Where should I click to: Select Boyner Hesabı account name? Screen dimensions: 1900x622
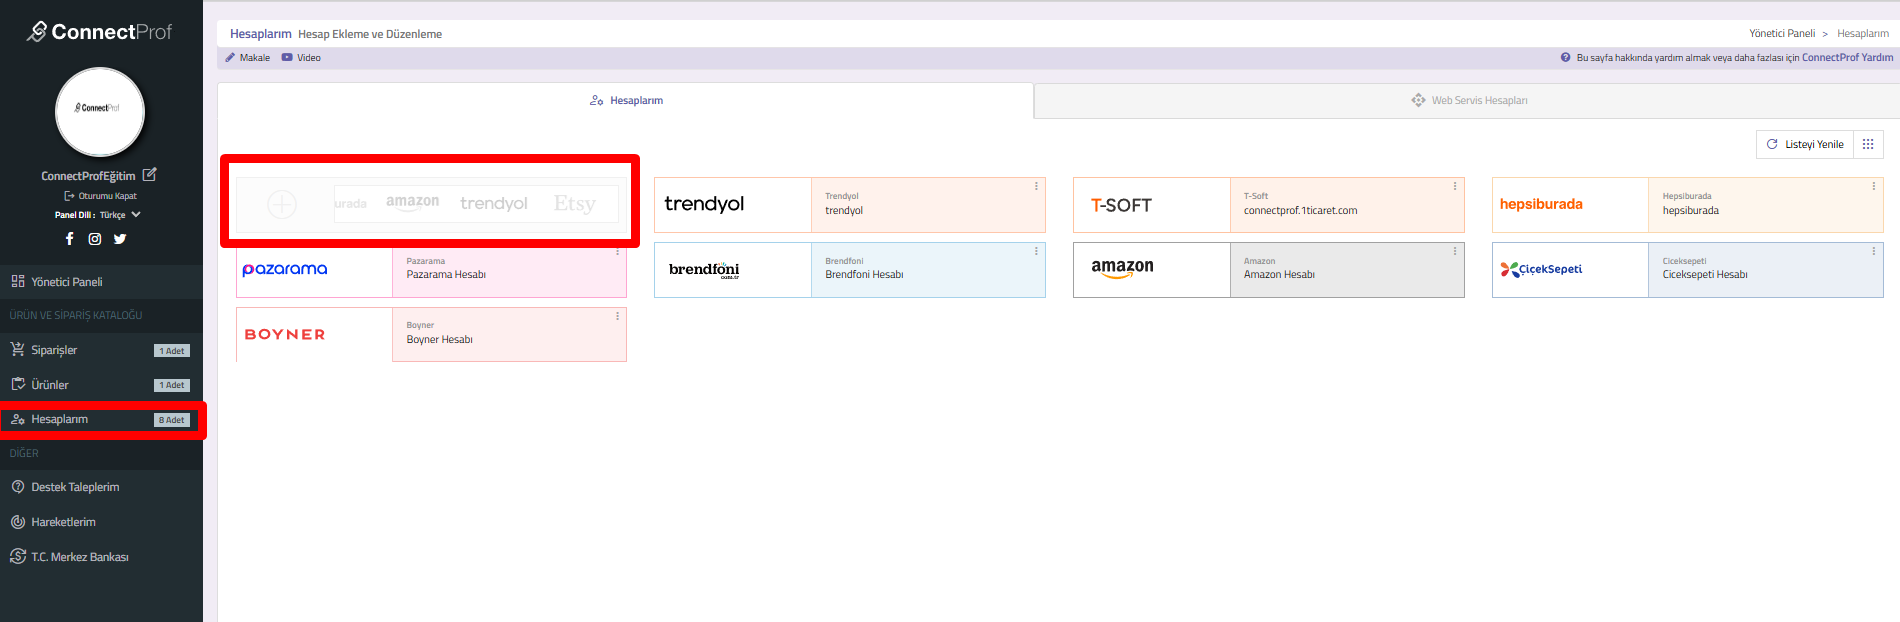439,340
